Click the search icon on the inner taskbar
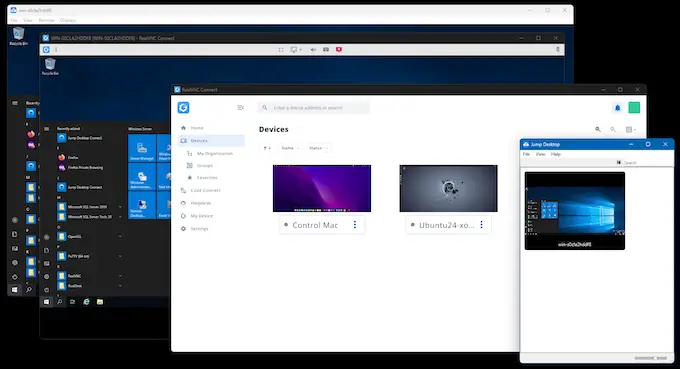This screenshot has width=680, height=369. point(59,302)
